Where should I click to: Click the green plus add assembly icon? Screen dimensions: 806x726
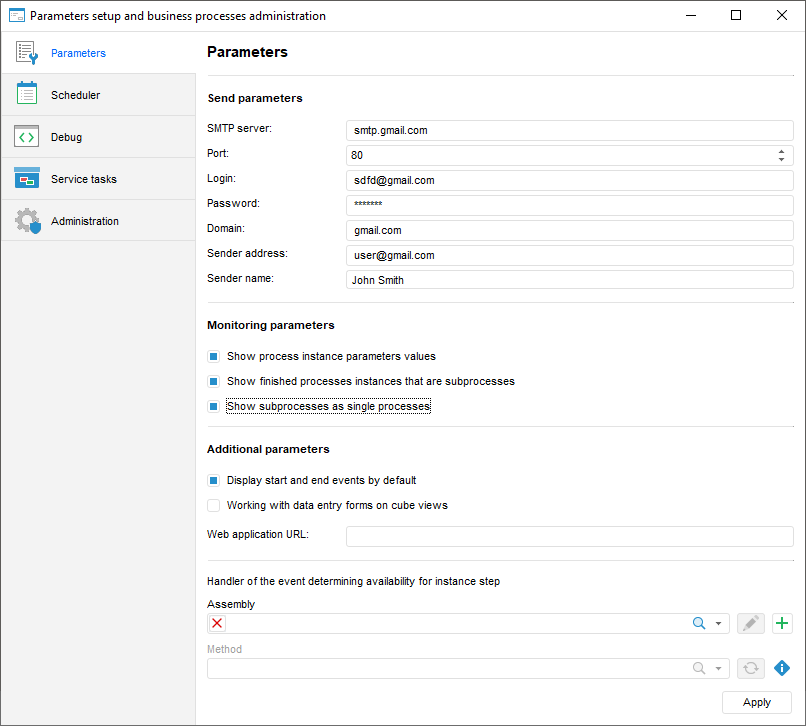pos(782,624)
